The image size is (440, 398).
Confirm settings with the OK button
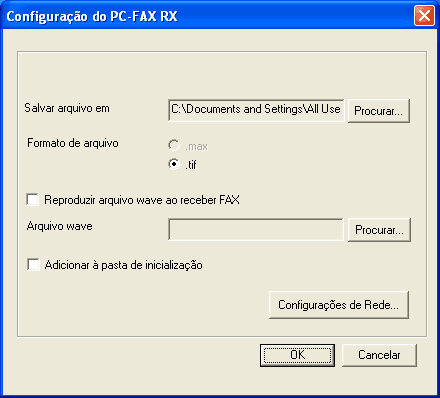coord(297,355)
